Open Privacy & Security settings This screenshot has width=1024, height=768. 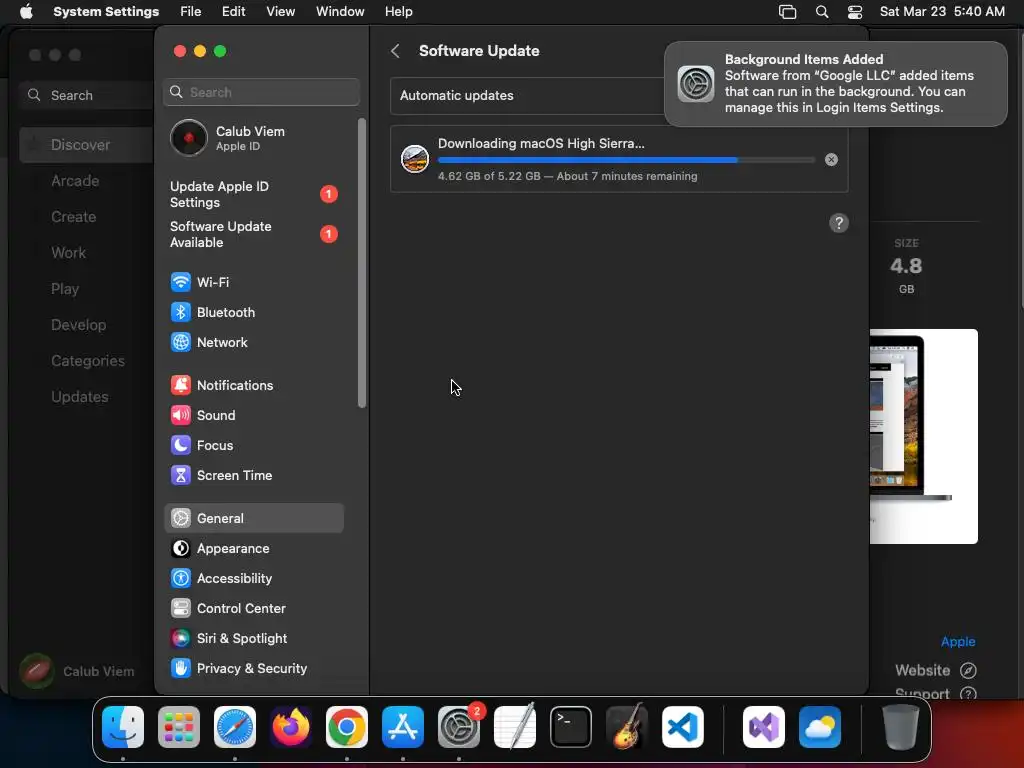253,669
